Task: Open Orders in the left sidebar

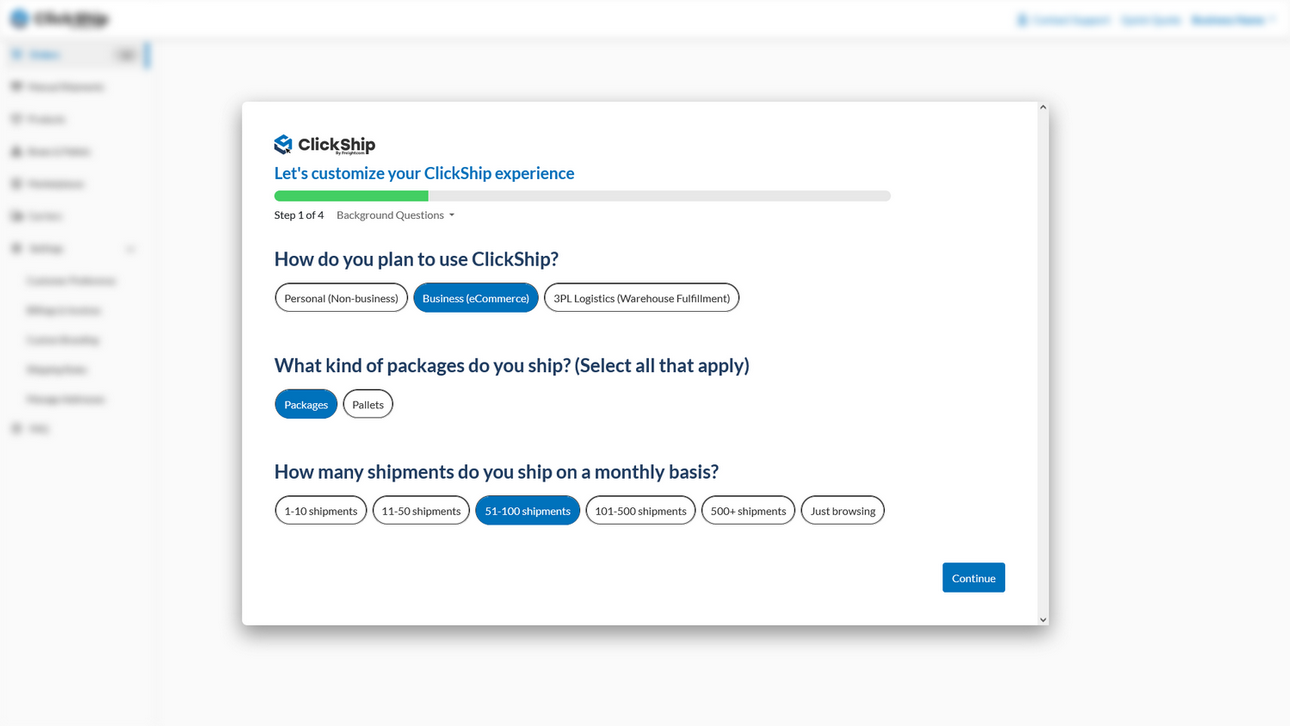Action: pyautogui.click(x=75, y=55)
